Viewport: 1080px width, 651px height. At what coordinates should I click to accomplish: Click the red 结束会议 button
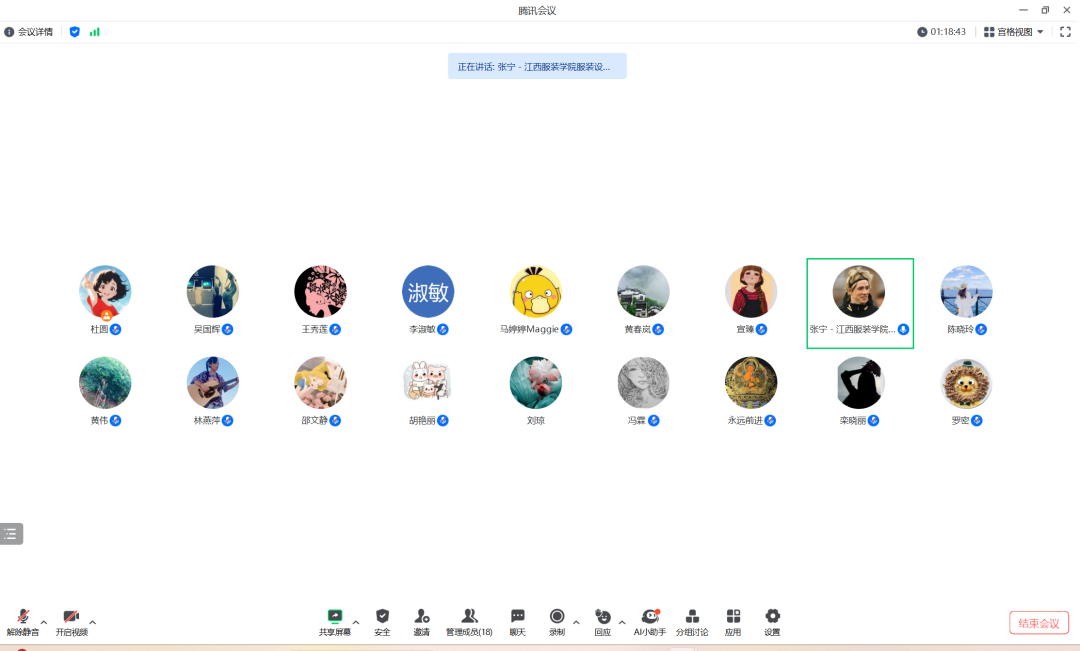pos(1039,623)
